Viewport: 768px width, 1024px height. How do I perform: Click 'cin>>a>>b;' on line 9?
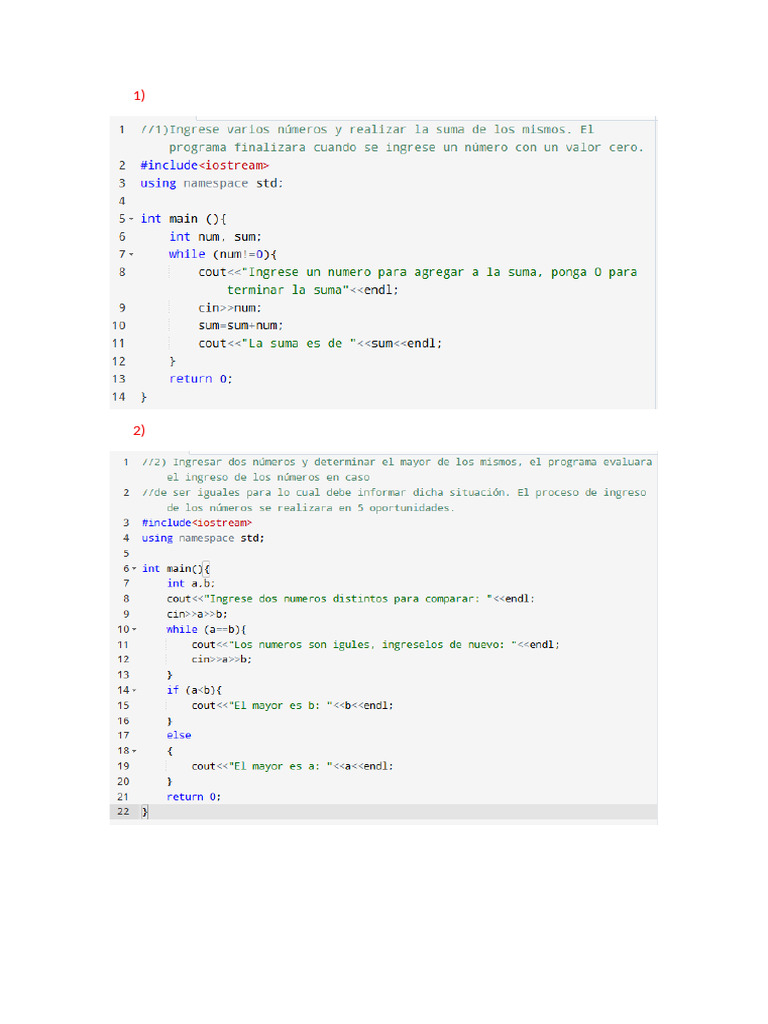[x=197, y=615]
